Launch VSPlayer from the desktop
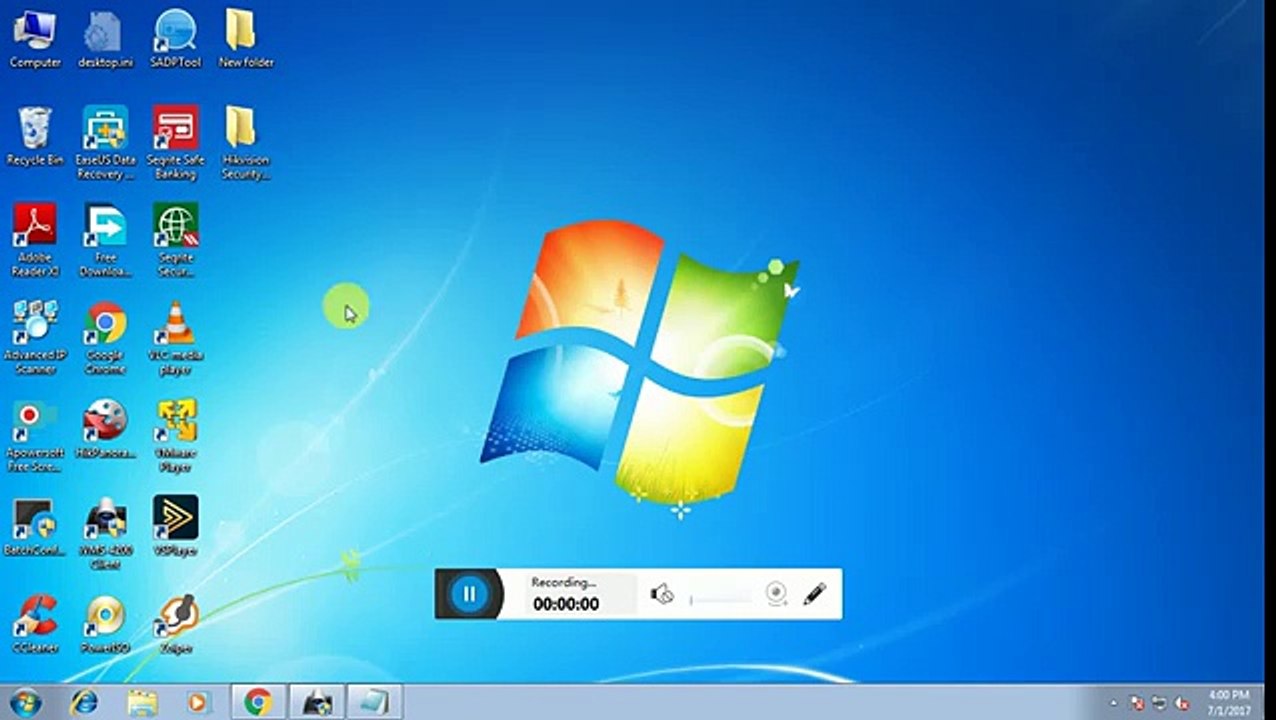The height and width of the screenshot is (720, 1276). (x=176, y=527)
